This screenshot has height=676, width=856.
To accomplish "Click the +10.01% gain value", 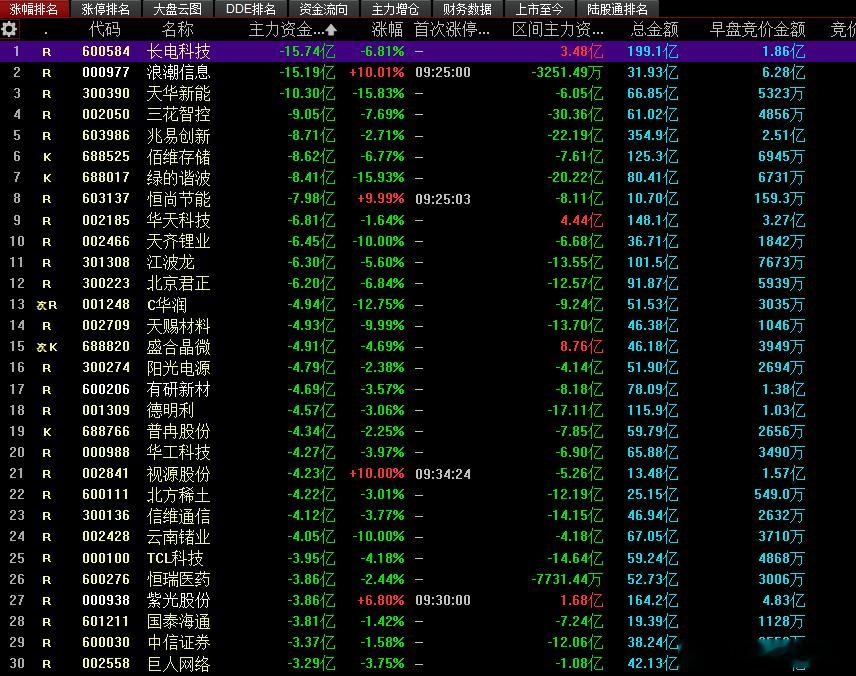I will 377,72.
